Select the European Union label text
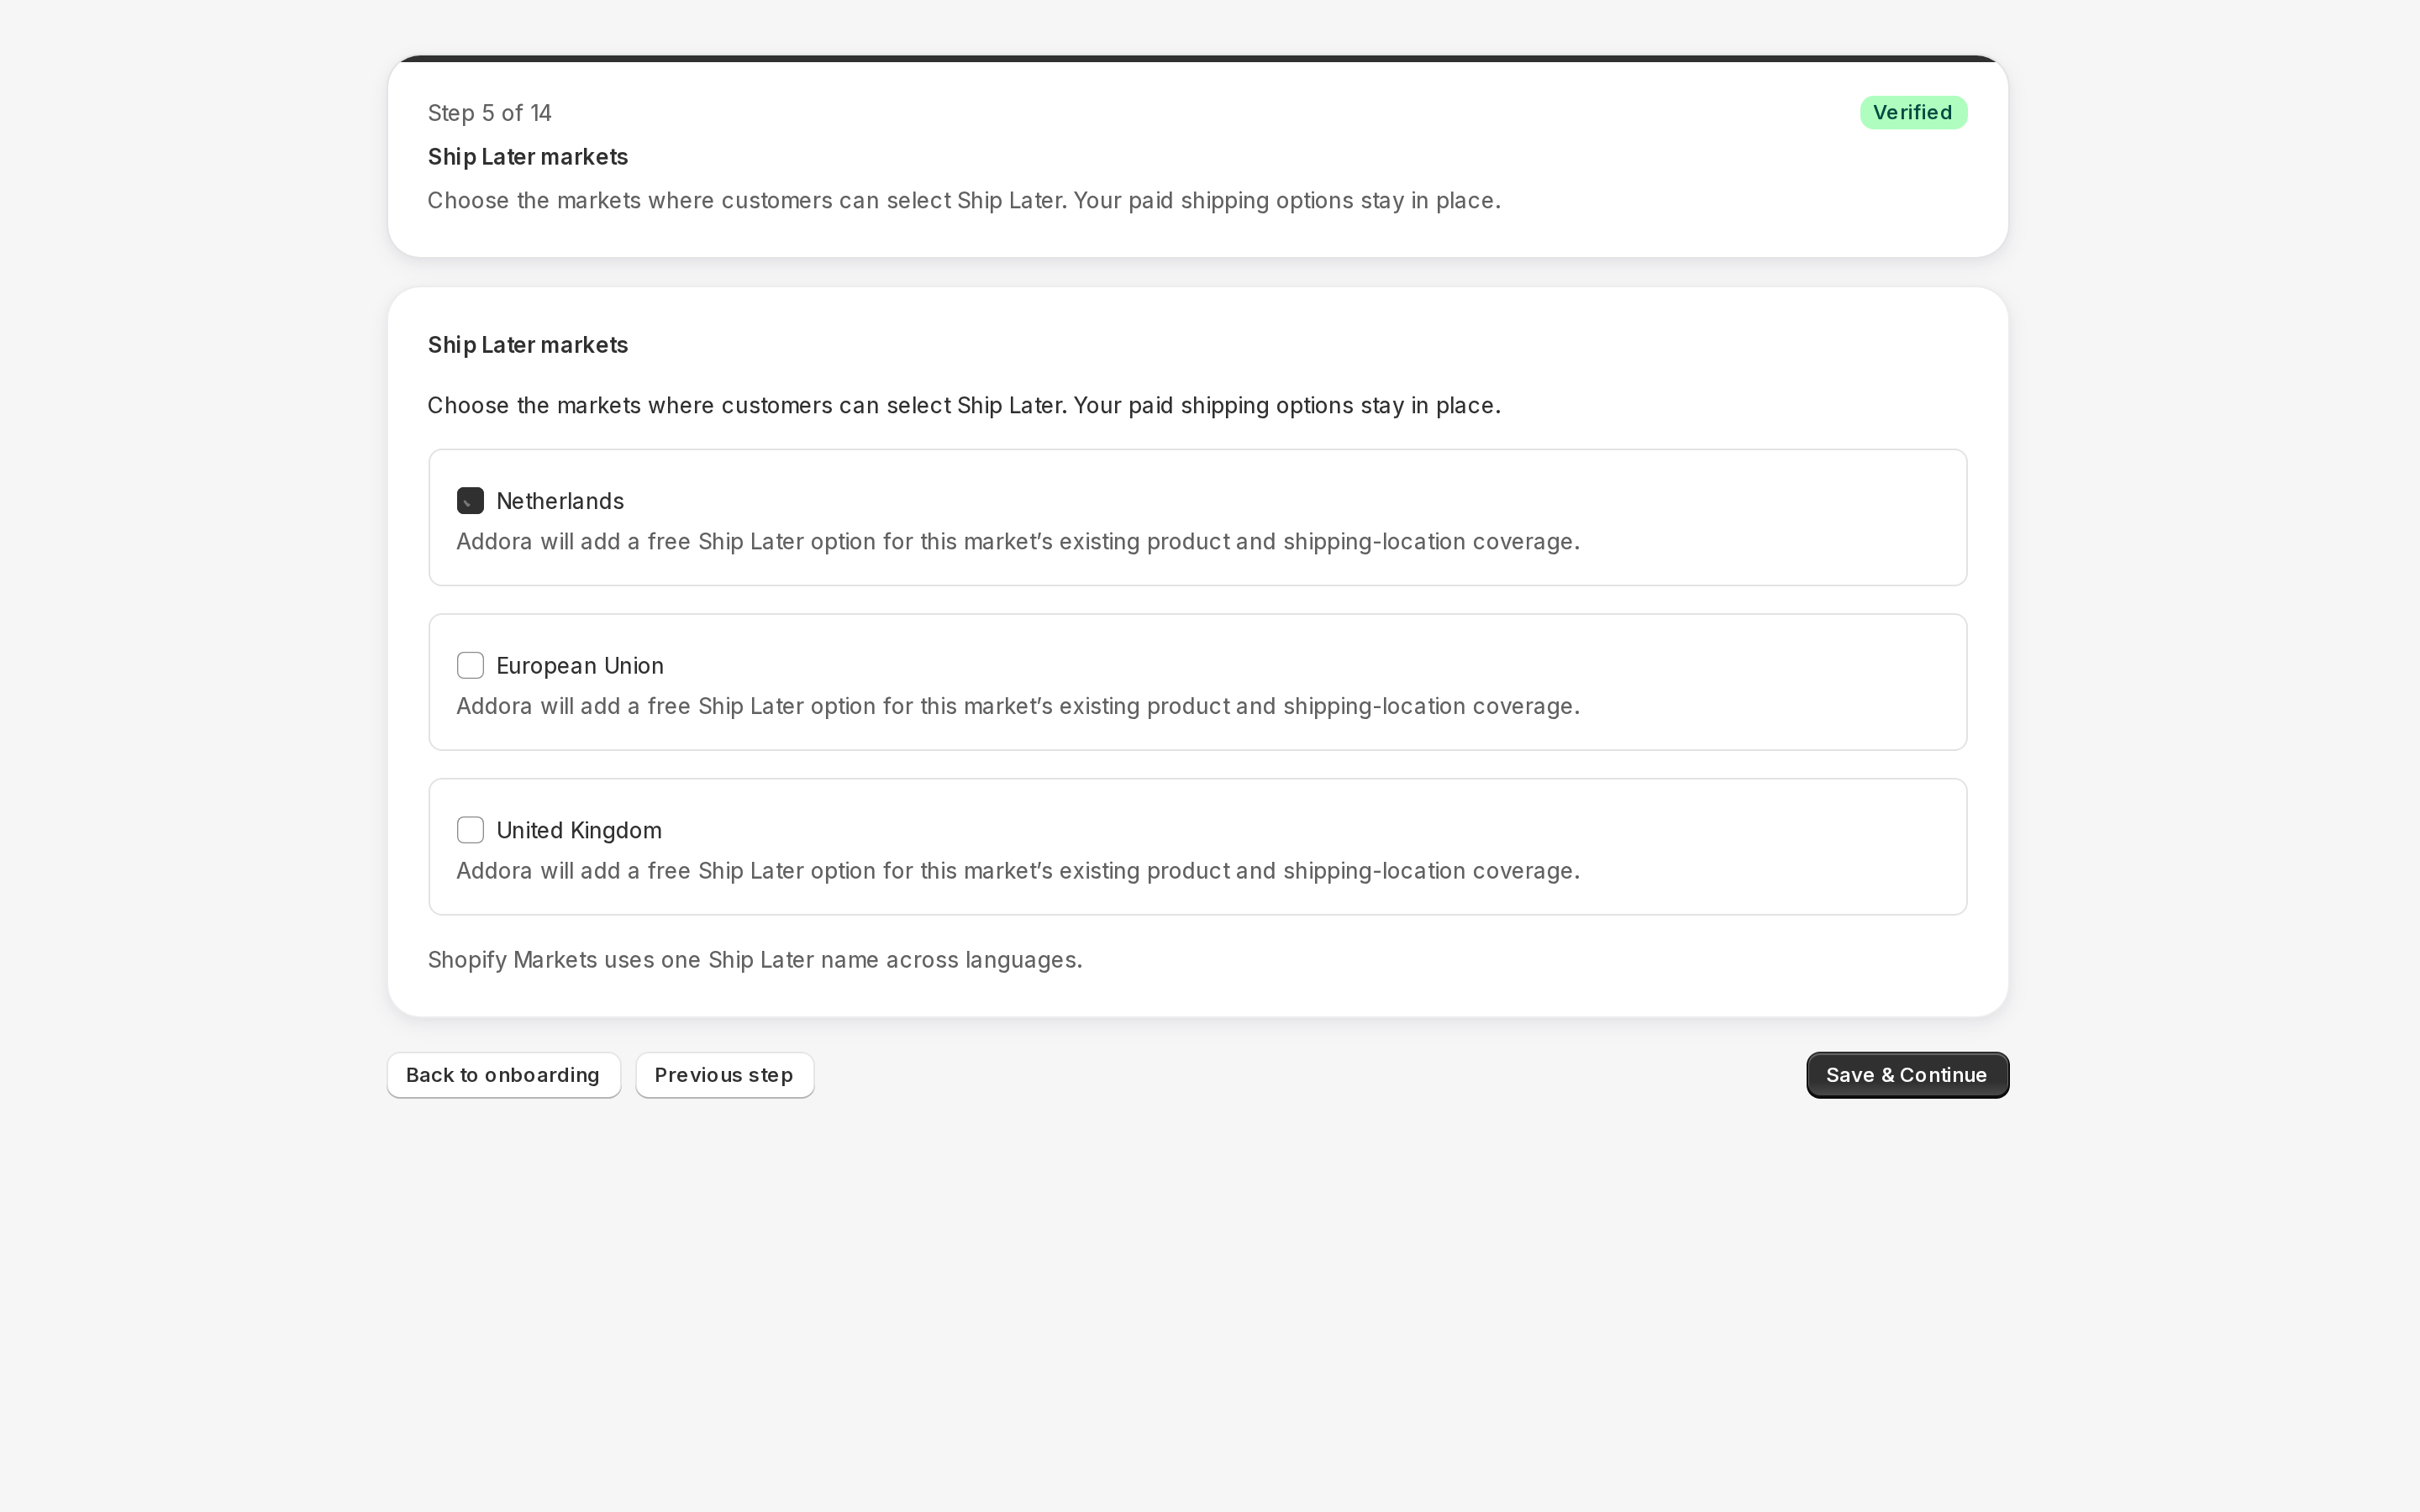Viewport: 2420px width, 1512px height. click(x=580, y=666)
